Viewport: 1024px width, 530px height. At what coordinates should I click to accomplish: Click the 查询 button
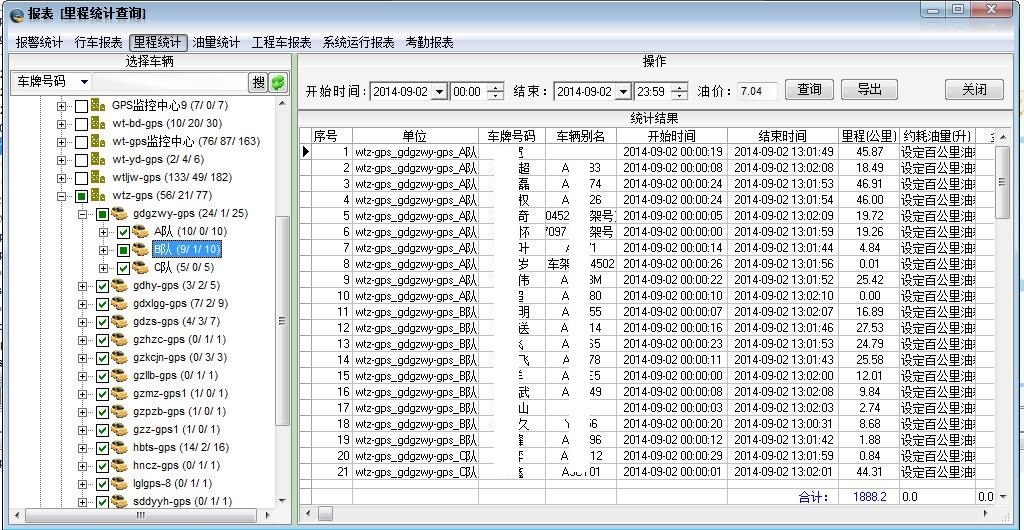click(809, 90)
